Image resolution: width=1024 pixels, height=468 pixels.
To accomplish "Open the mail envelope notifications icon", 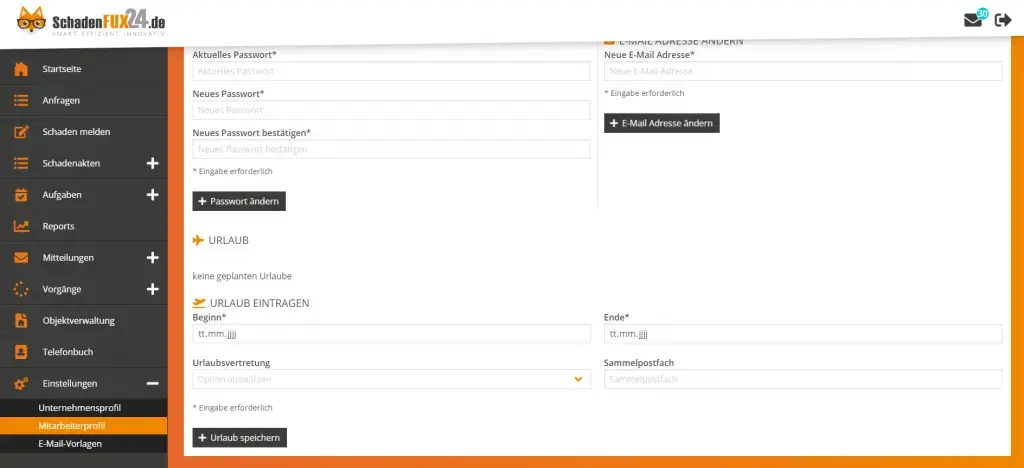I will [x=973, y=20].
